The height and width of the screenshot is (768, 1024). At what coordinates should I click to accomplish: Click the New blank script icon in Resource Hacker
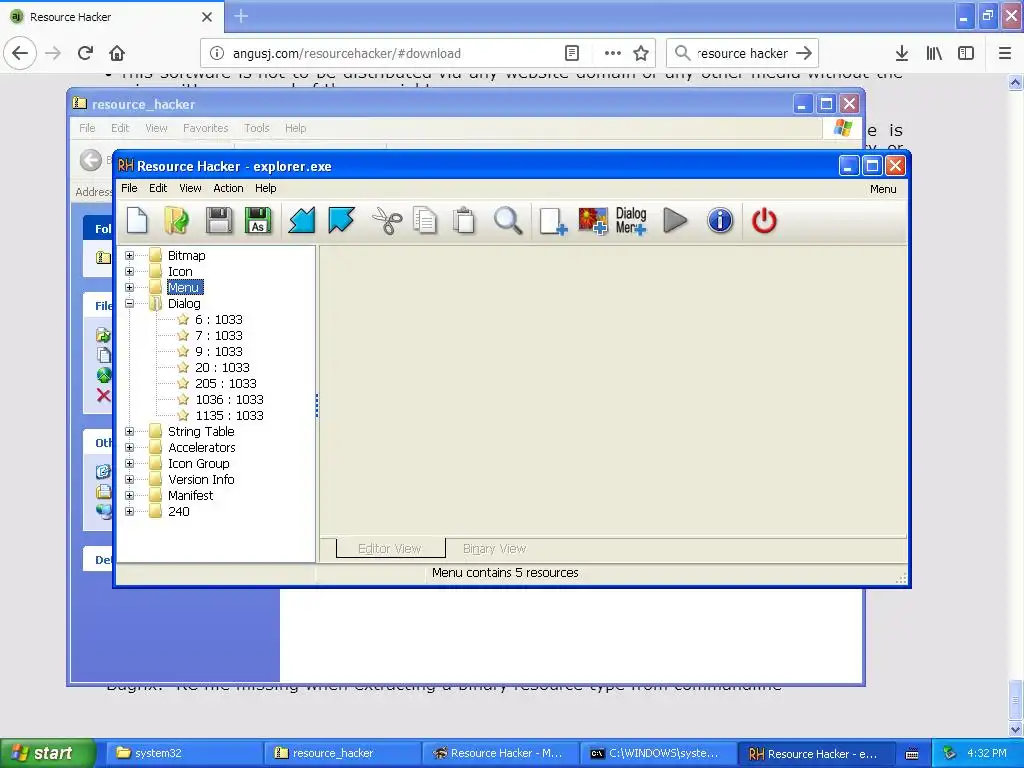coord(137,220)
